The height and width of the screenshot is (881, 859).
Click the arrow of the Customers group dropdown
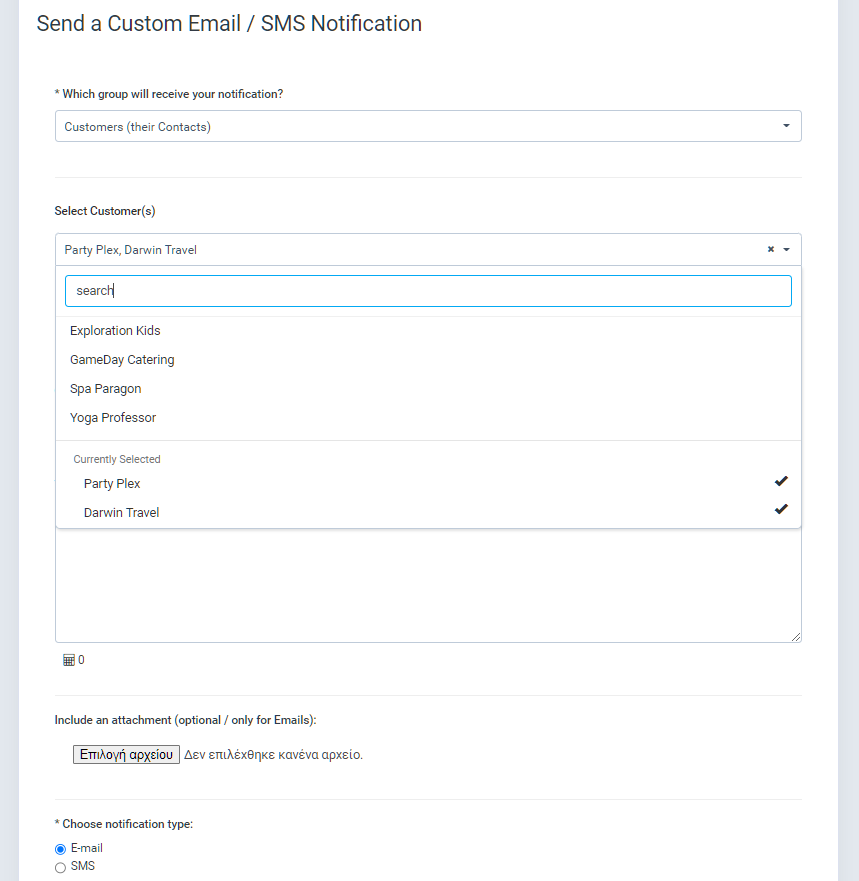786,126
